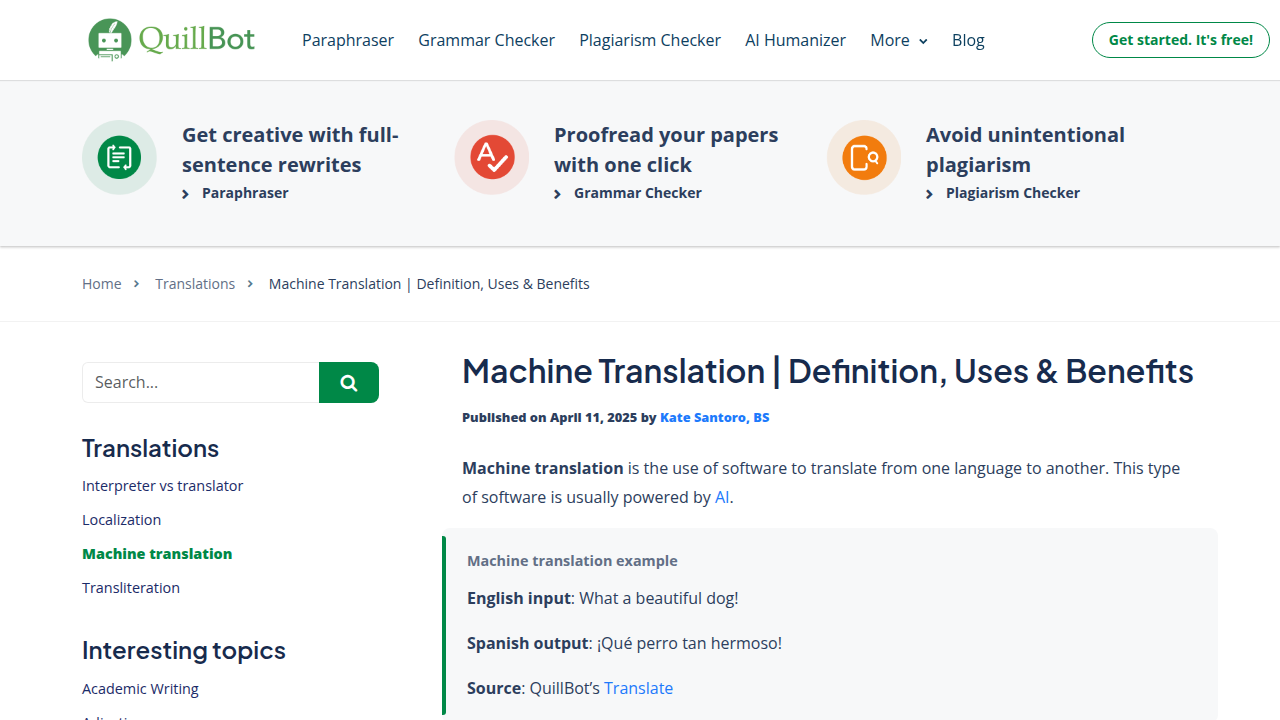1280x720 pixels.
Task: Open Interpreter vs translator sidebar link
Action: point(163,486)
